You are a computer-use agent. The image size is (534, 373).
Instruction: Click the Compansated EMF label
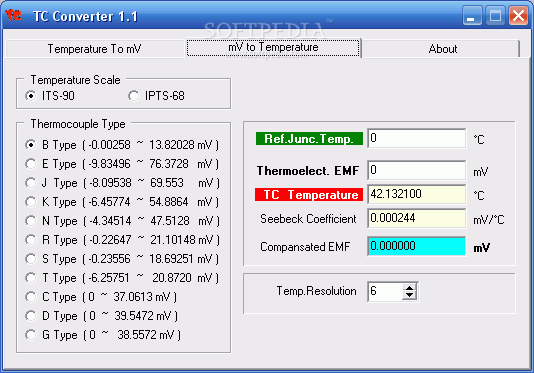[305, 247]
